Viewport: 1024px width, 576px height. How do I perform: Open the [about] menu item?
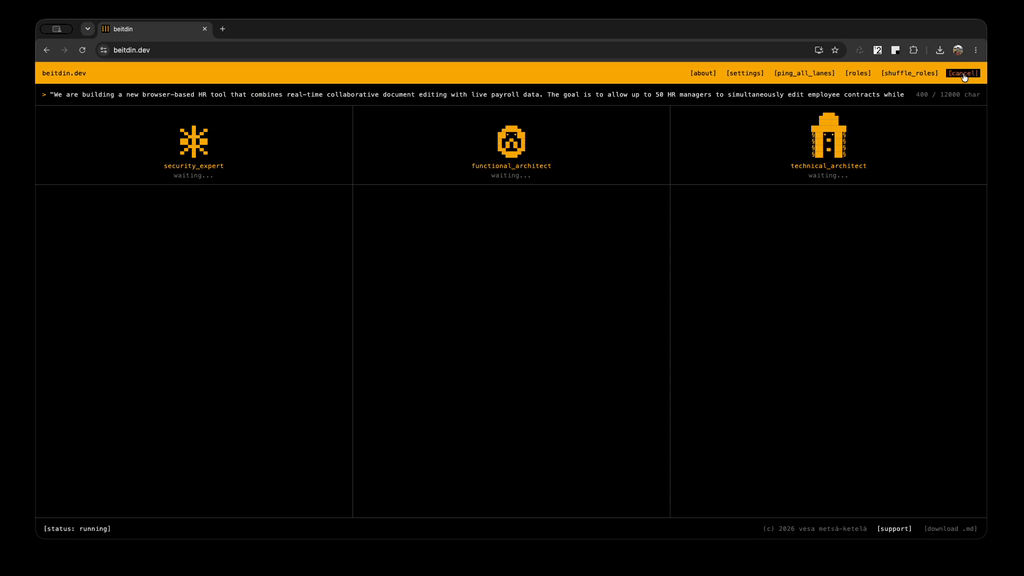coord(703,73)
